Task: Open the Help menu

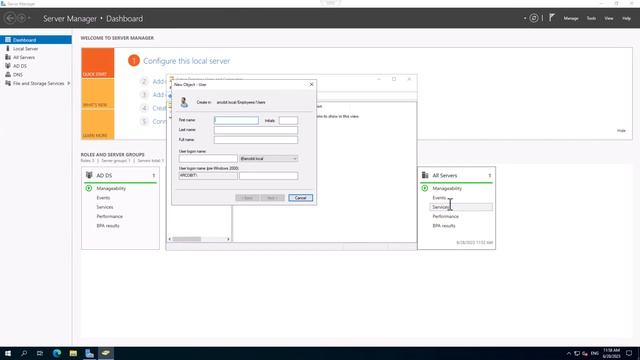Action: pos(626,18)
